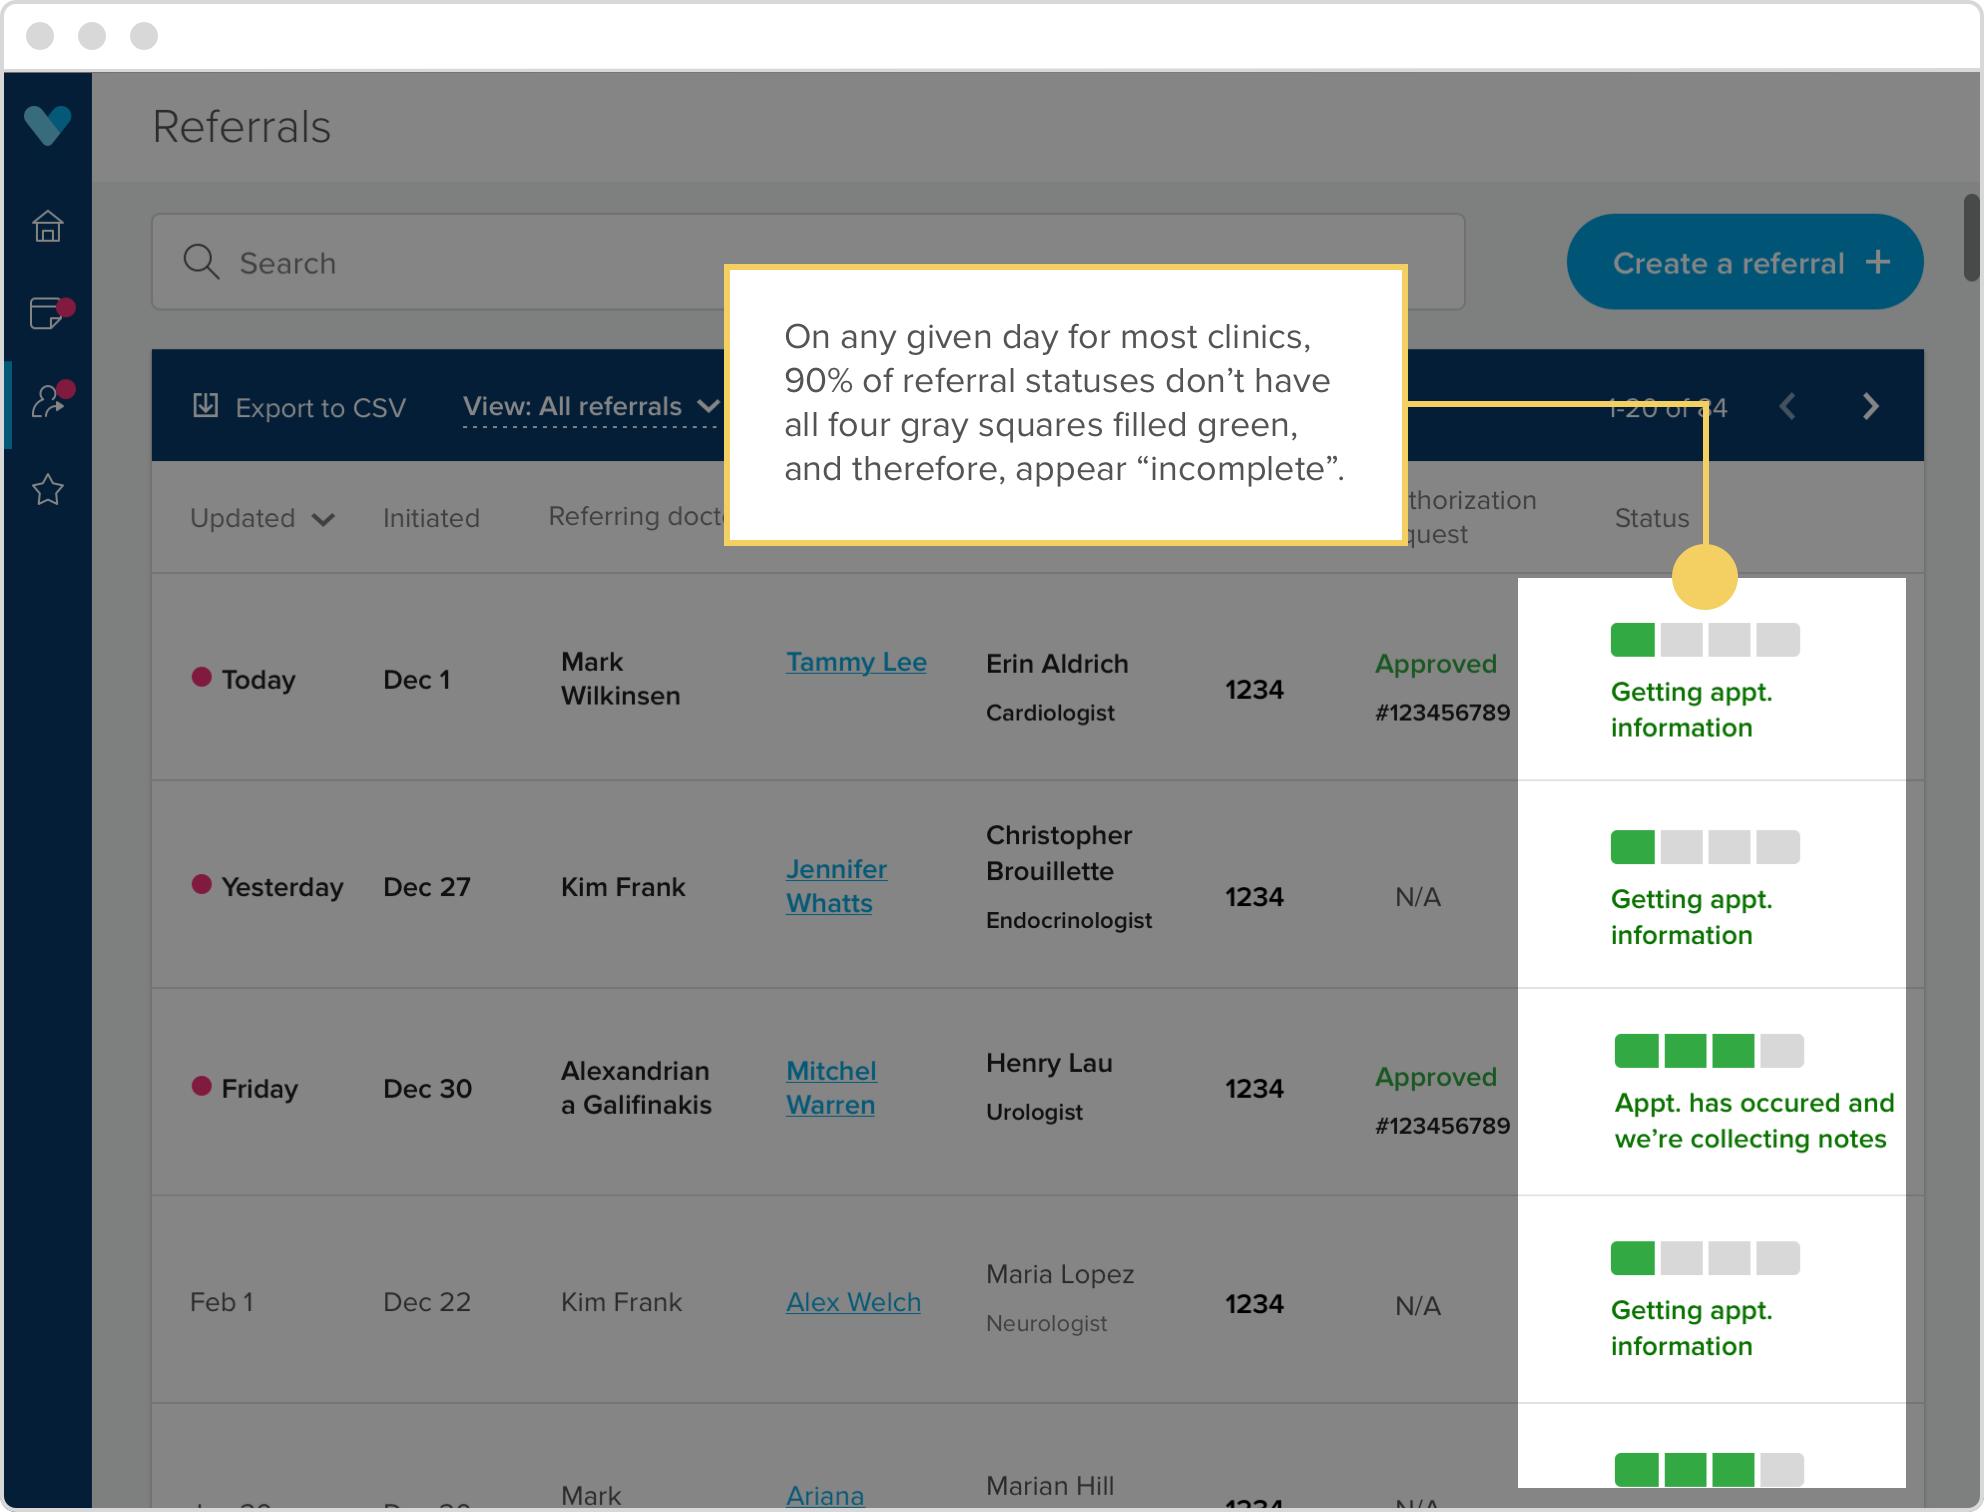Screen dimensions: 1984x1512
Task: Click the Export to CSV download icon
Action: point(205,406)
